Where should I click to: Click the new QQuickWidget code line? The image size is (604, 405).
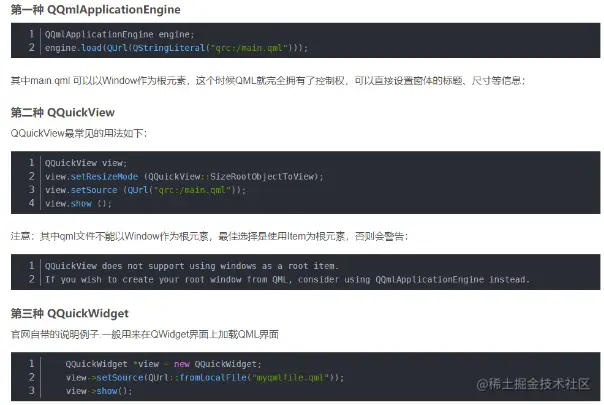click(163, 364)
